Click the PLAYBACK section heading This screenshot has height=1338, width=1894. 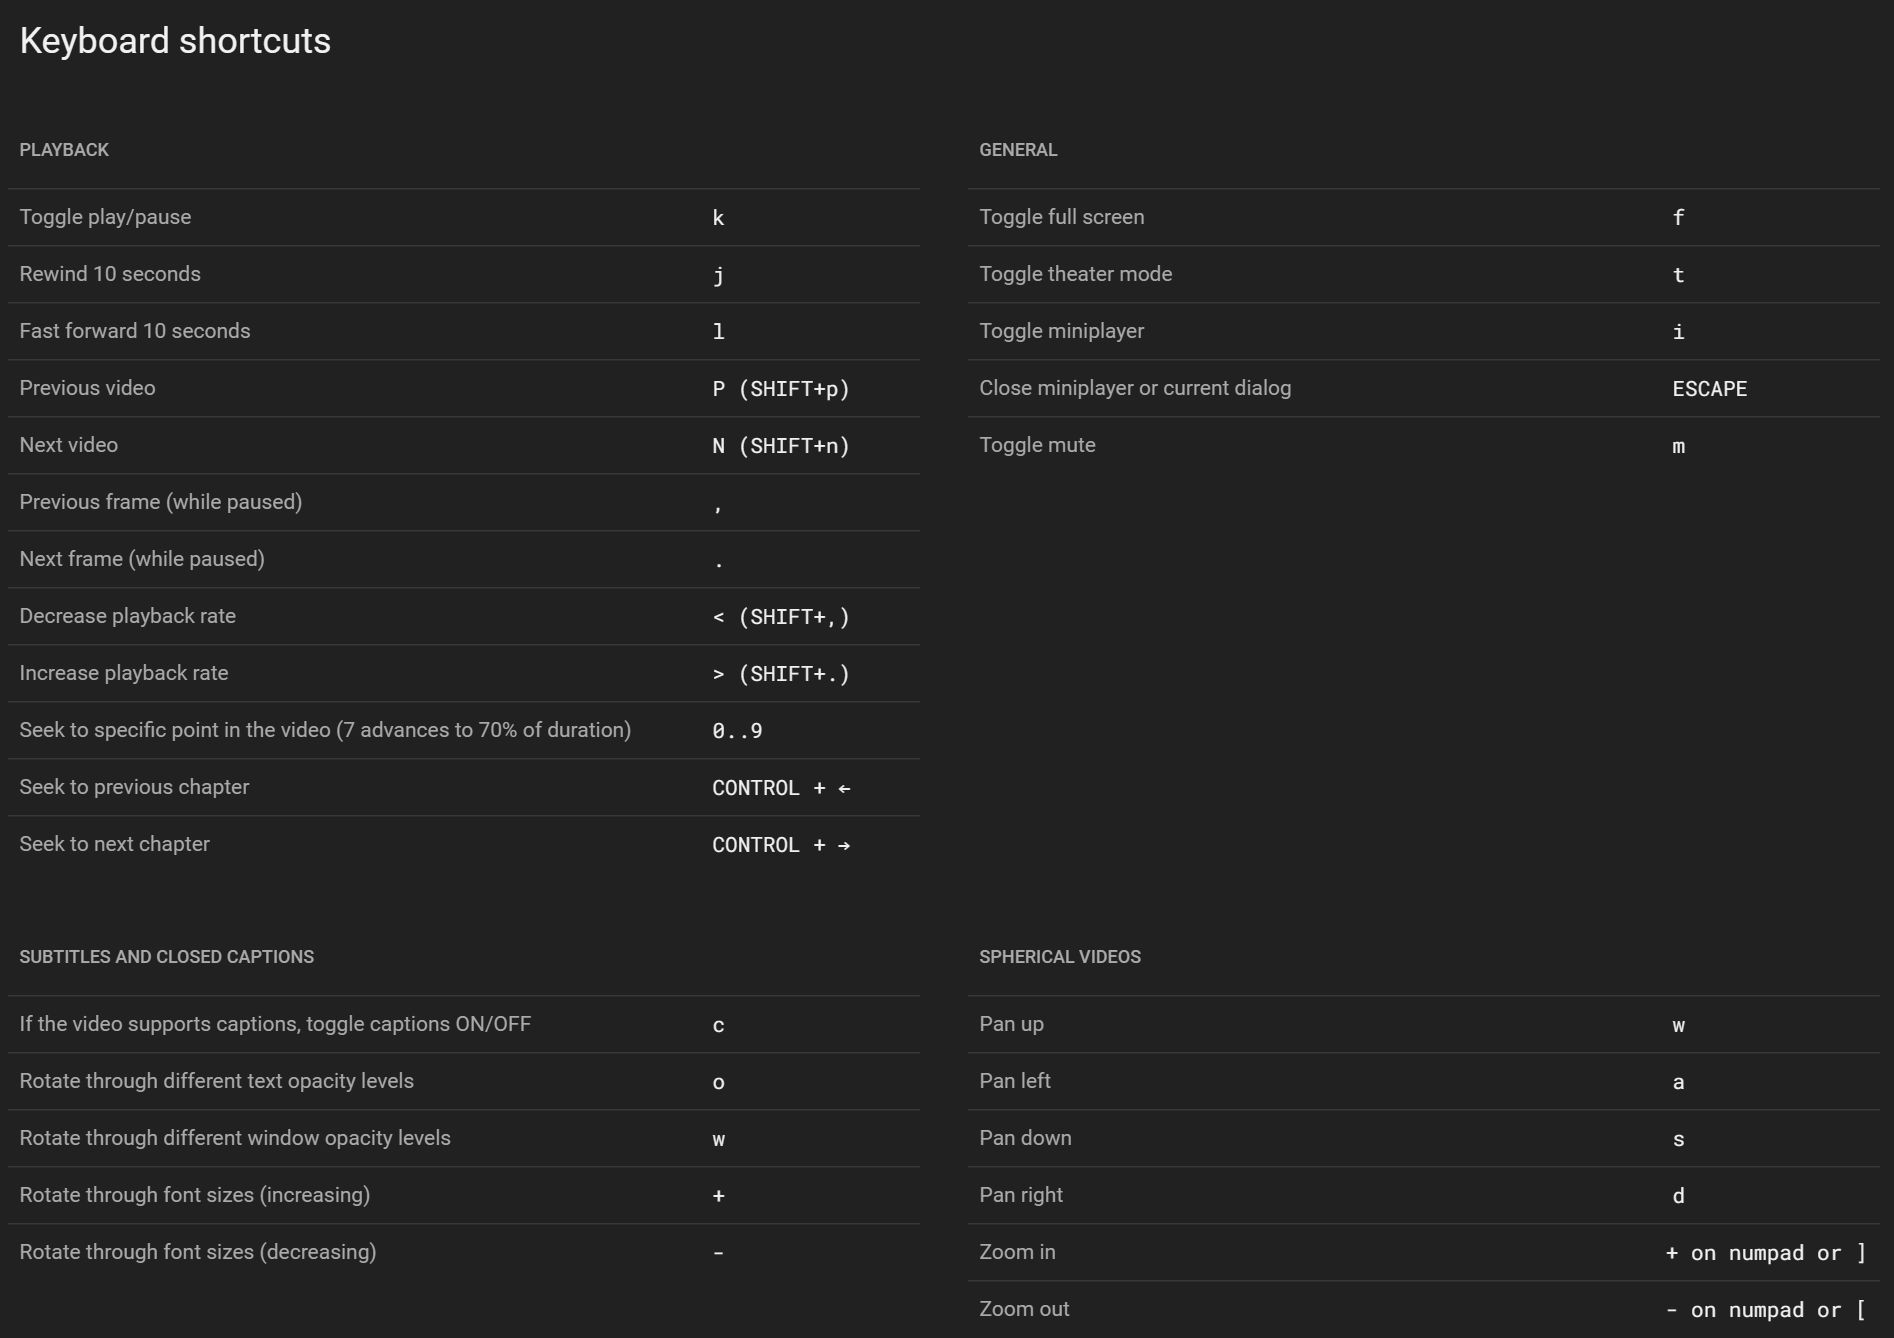pyautogui.click(x=64, y=150)
